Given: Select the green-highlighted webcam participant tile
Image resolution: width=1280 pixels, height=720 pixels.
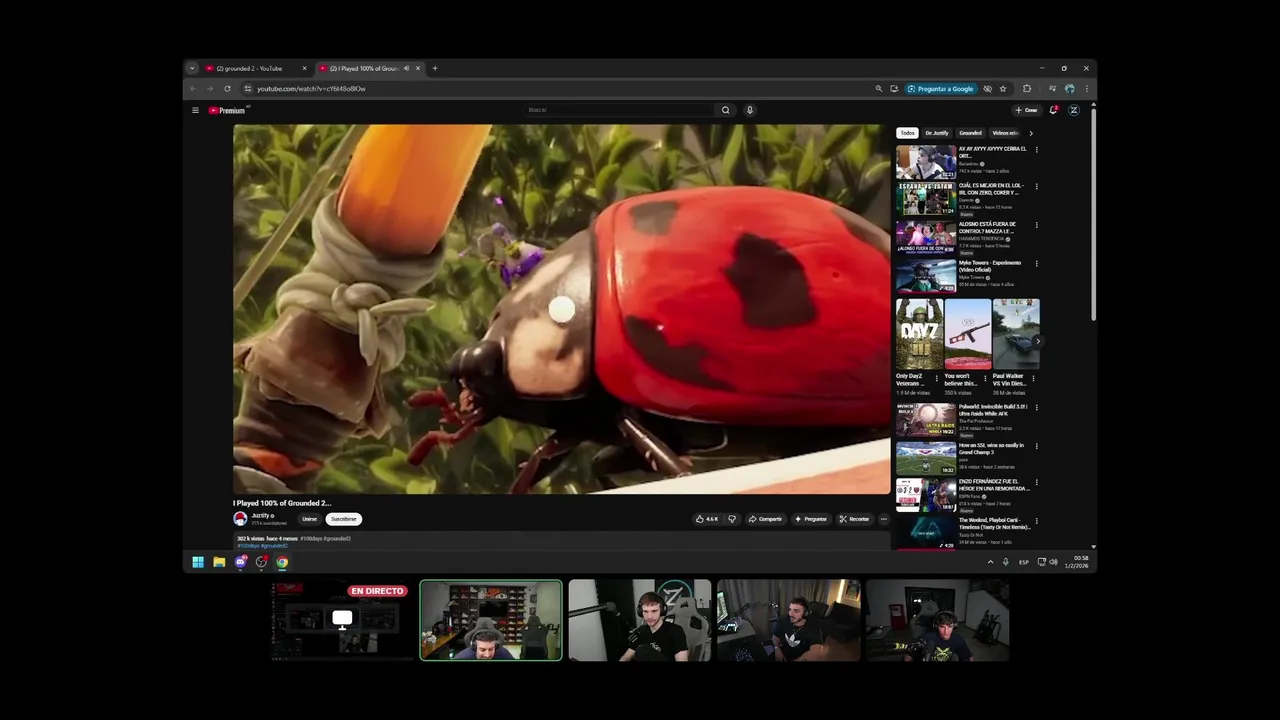Looking at the screenshot, I should (491, 620).
